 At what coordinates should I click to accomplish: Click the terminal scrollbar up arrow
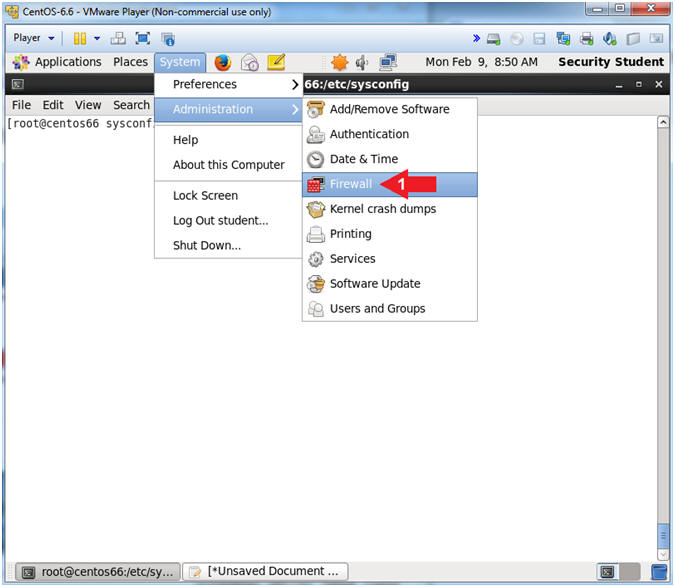point(663,123)
